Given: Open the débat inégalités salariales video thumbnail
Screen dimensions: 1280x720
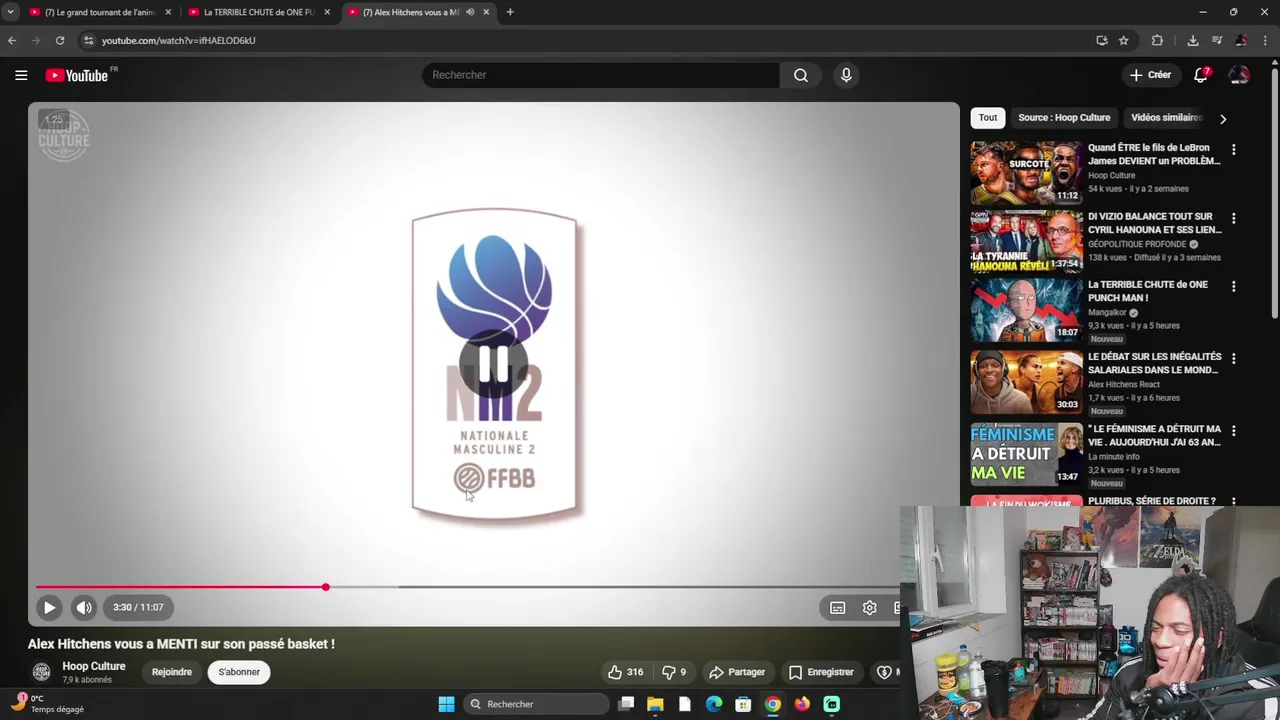Looking at the screenshot, I should [x=1027, y=382].
